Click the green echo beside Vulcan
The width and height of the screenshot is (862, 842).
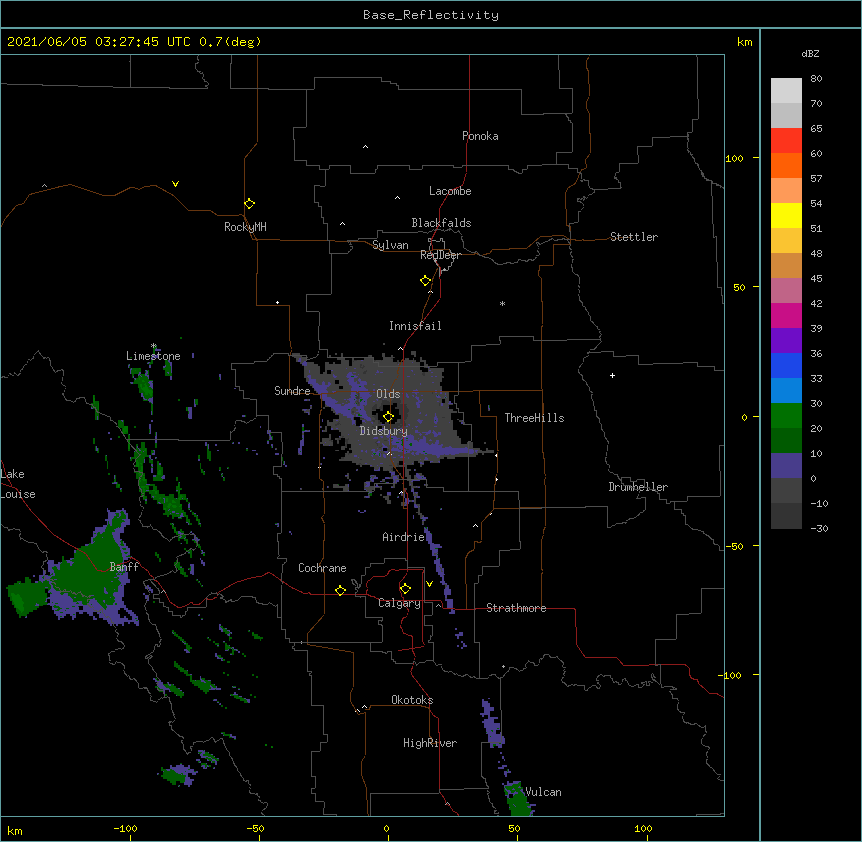[517, 800]
